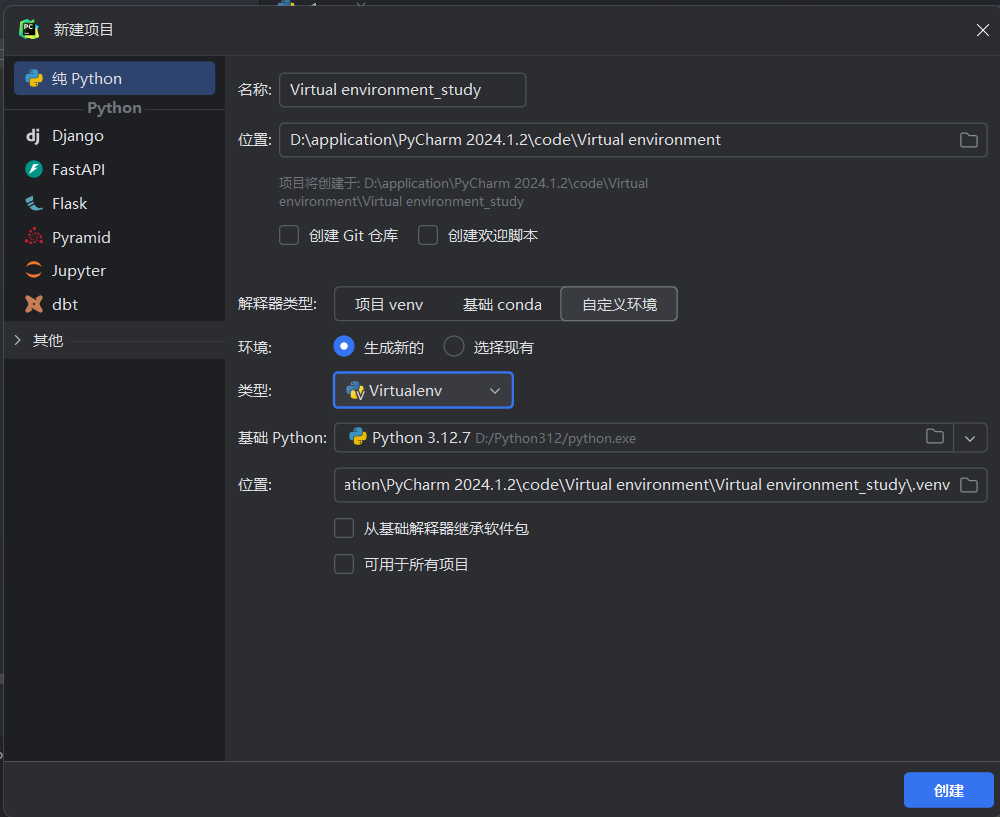Select dbt project type

pyautogui.click(x=115, y=304)
